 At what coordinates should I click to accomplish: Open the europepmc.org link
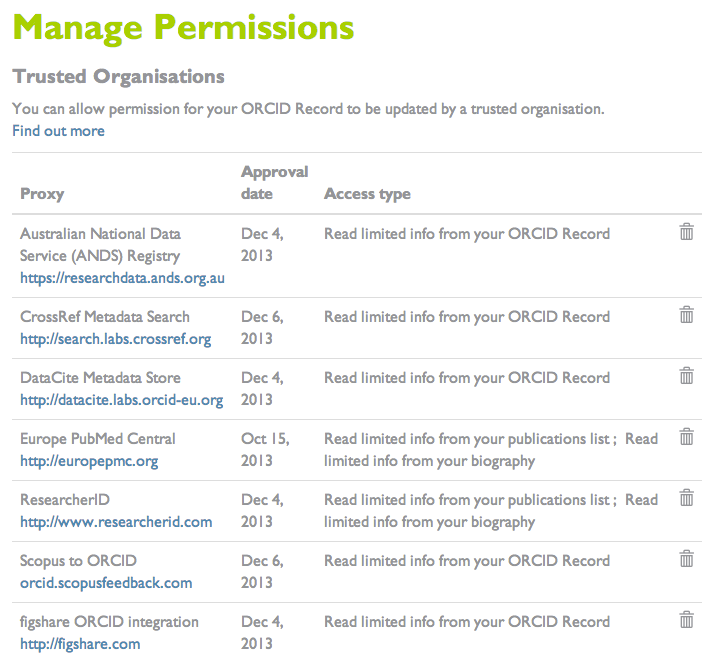tap(89, 461)
